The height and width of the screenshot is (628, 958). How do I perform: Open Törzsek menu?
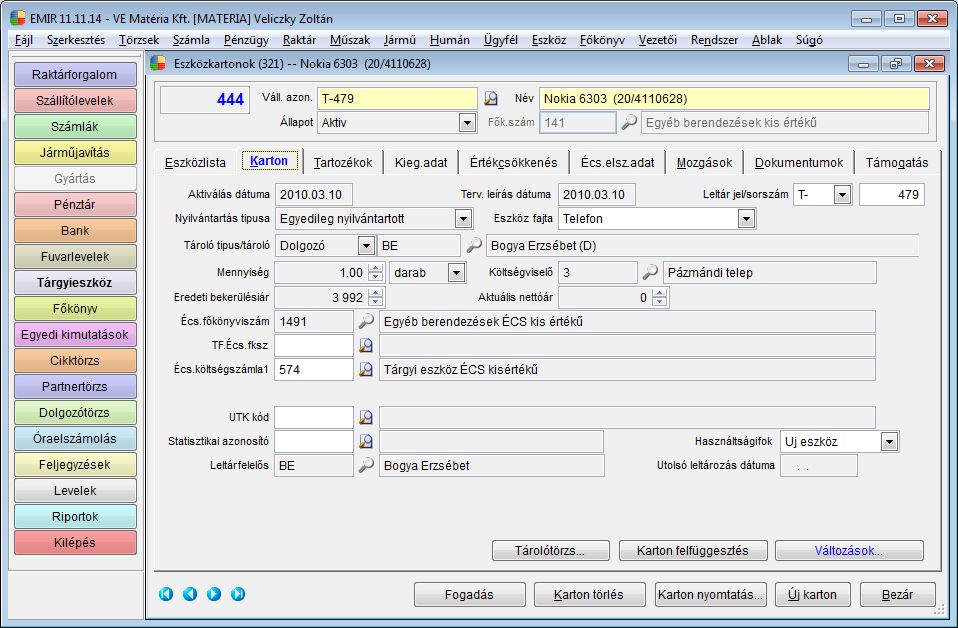click(x=139, y=40)
